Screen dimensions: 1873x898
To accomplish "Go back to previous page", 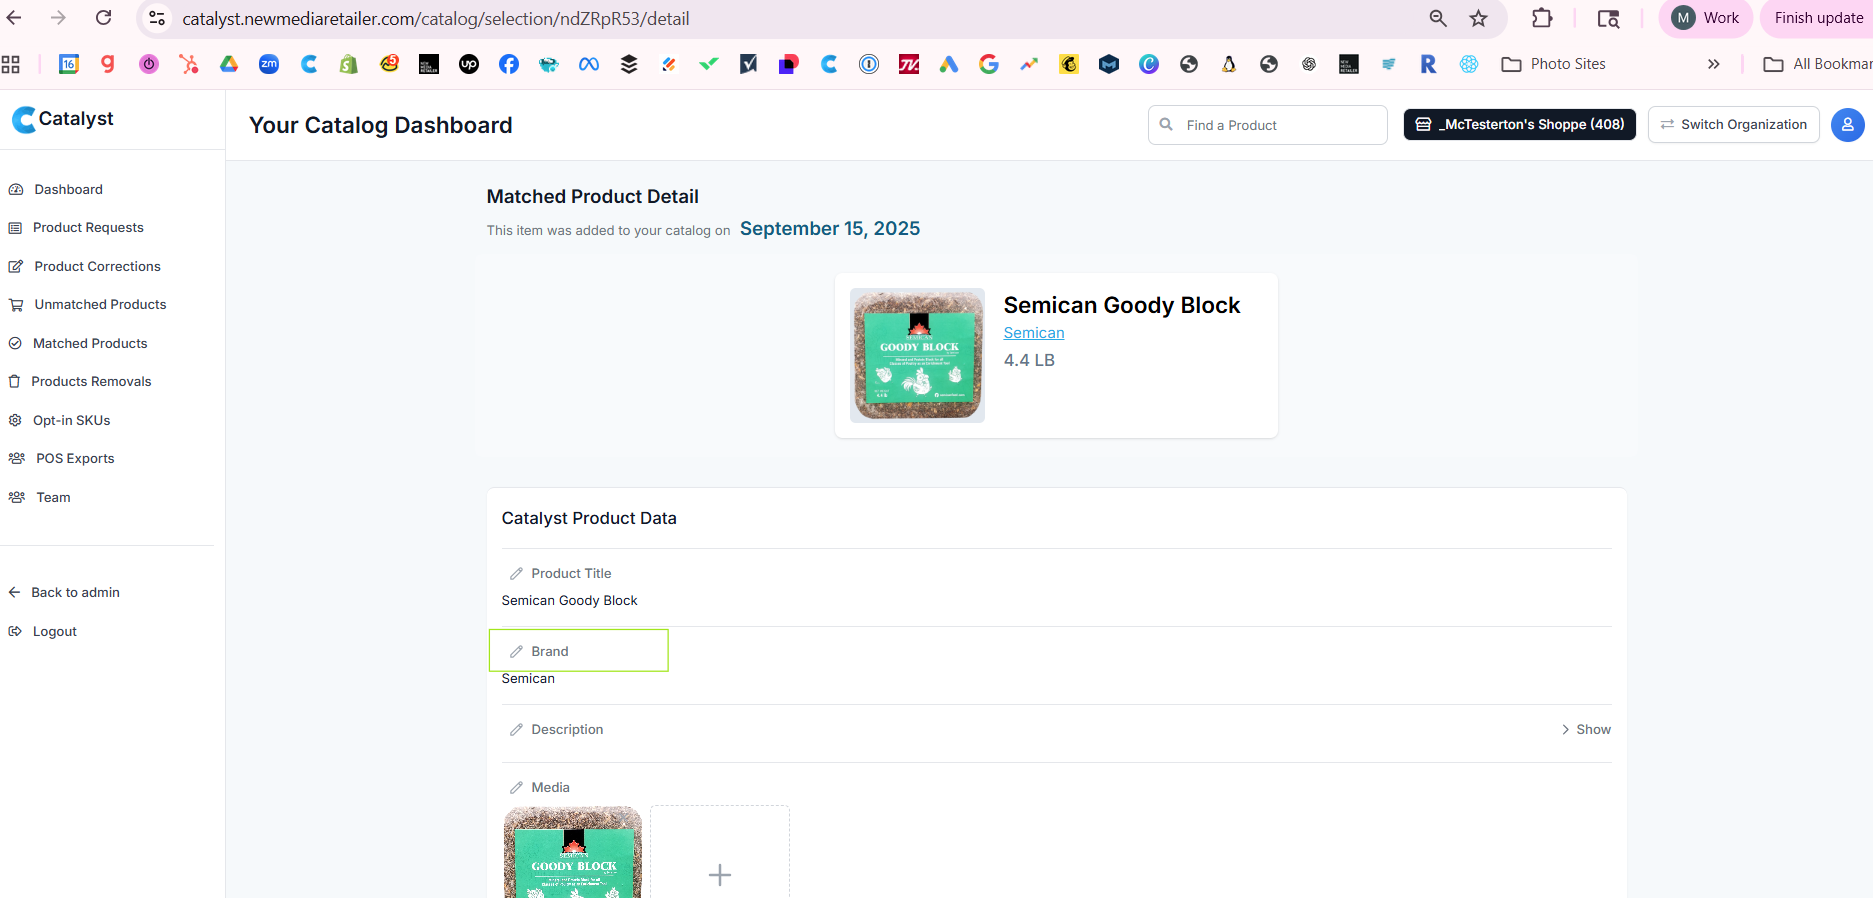I will coord(14,18).
